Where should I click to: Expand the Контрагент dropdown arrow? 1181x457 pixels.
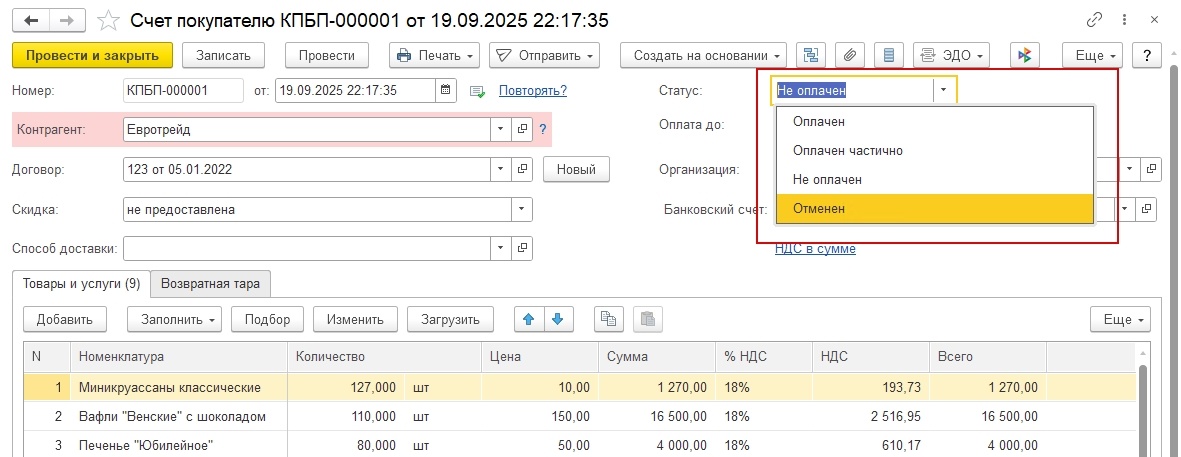[502, 129]
